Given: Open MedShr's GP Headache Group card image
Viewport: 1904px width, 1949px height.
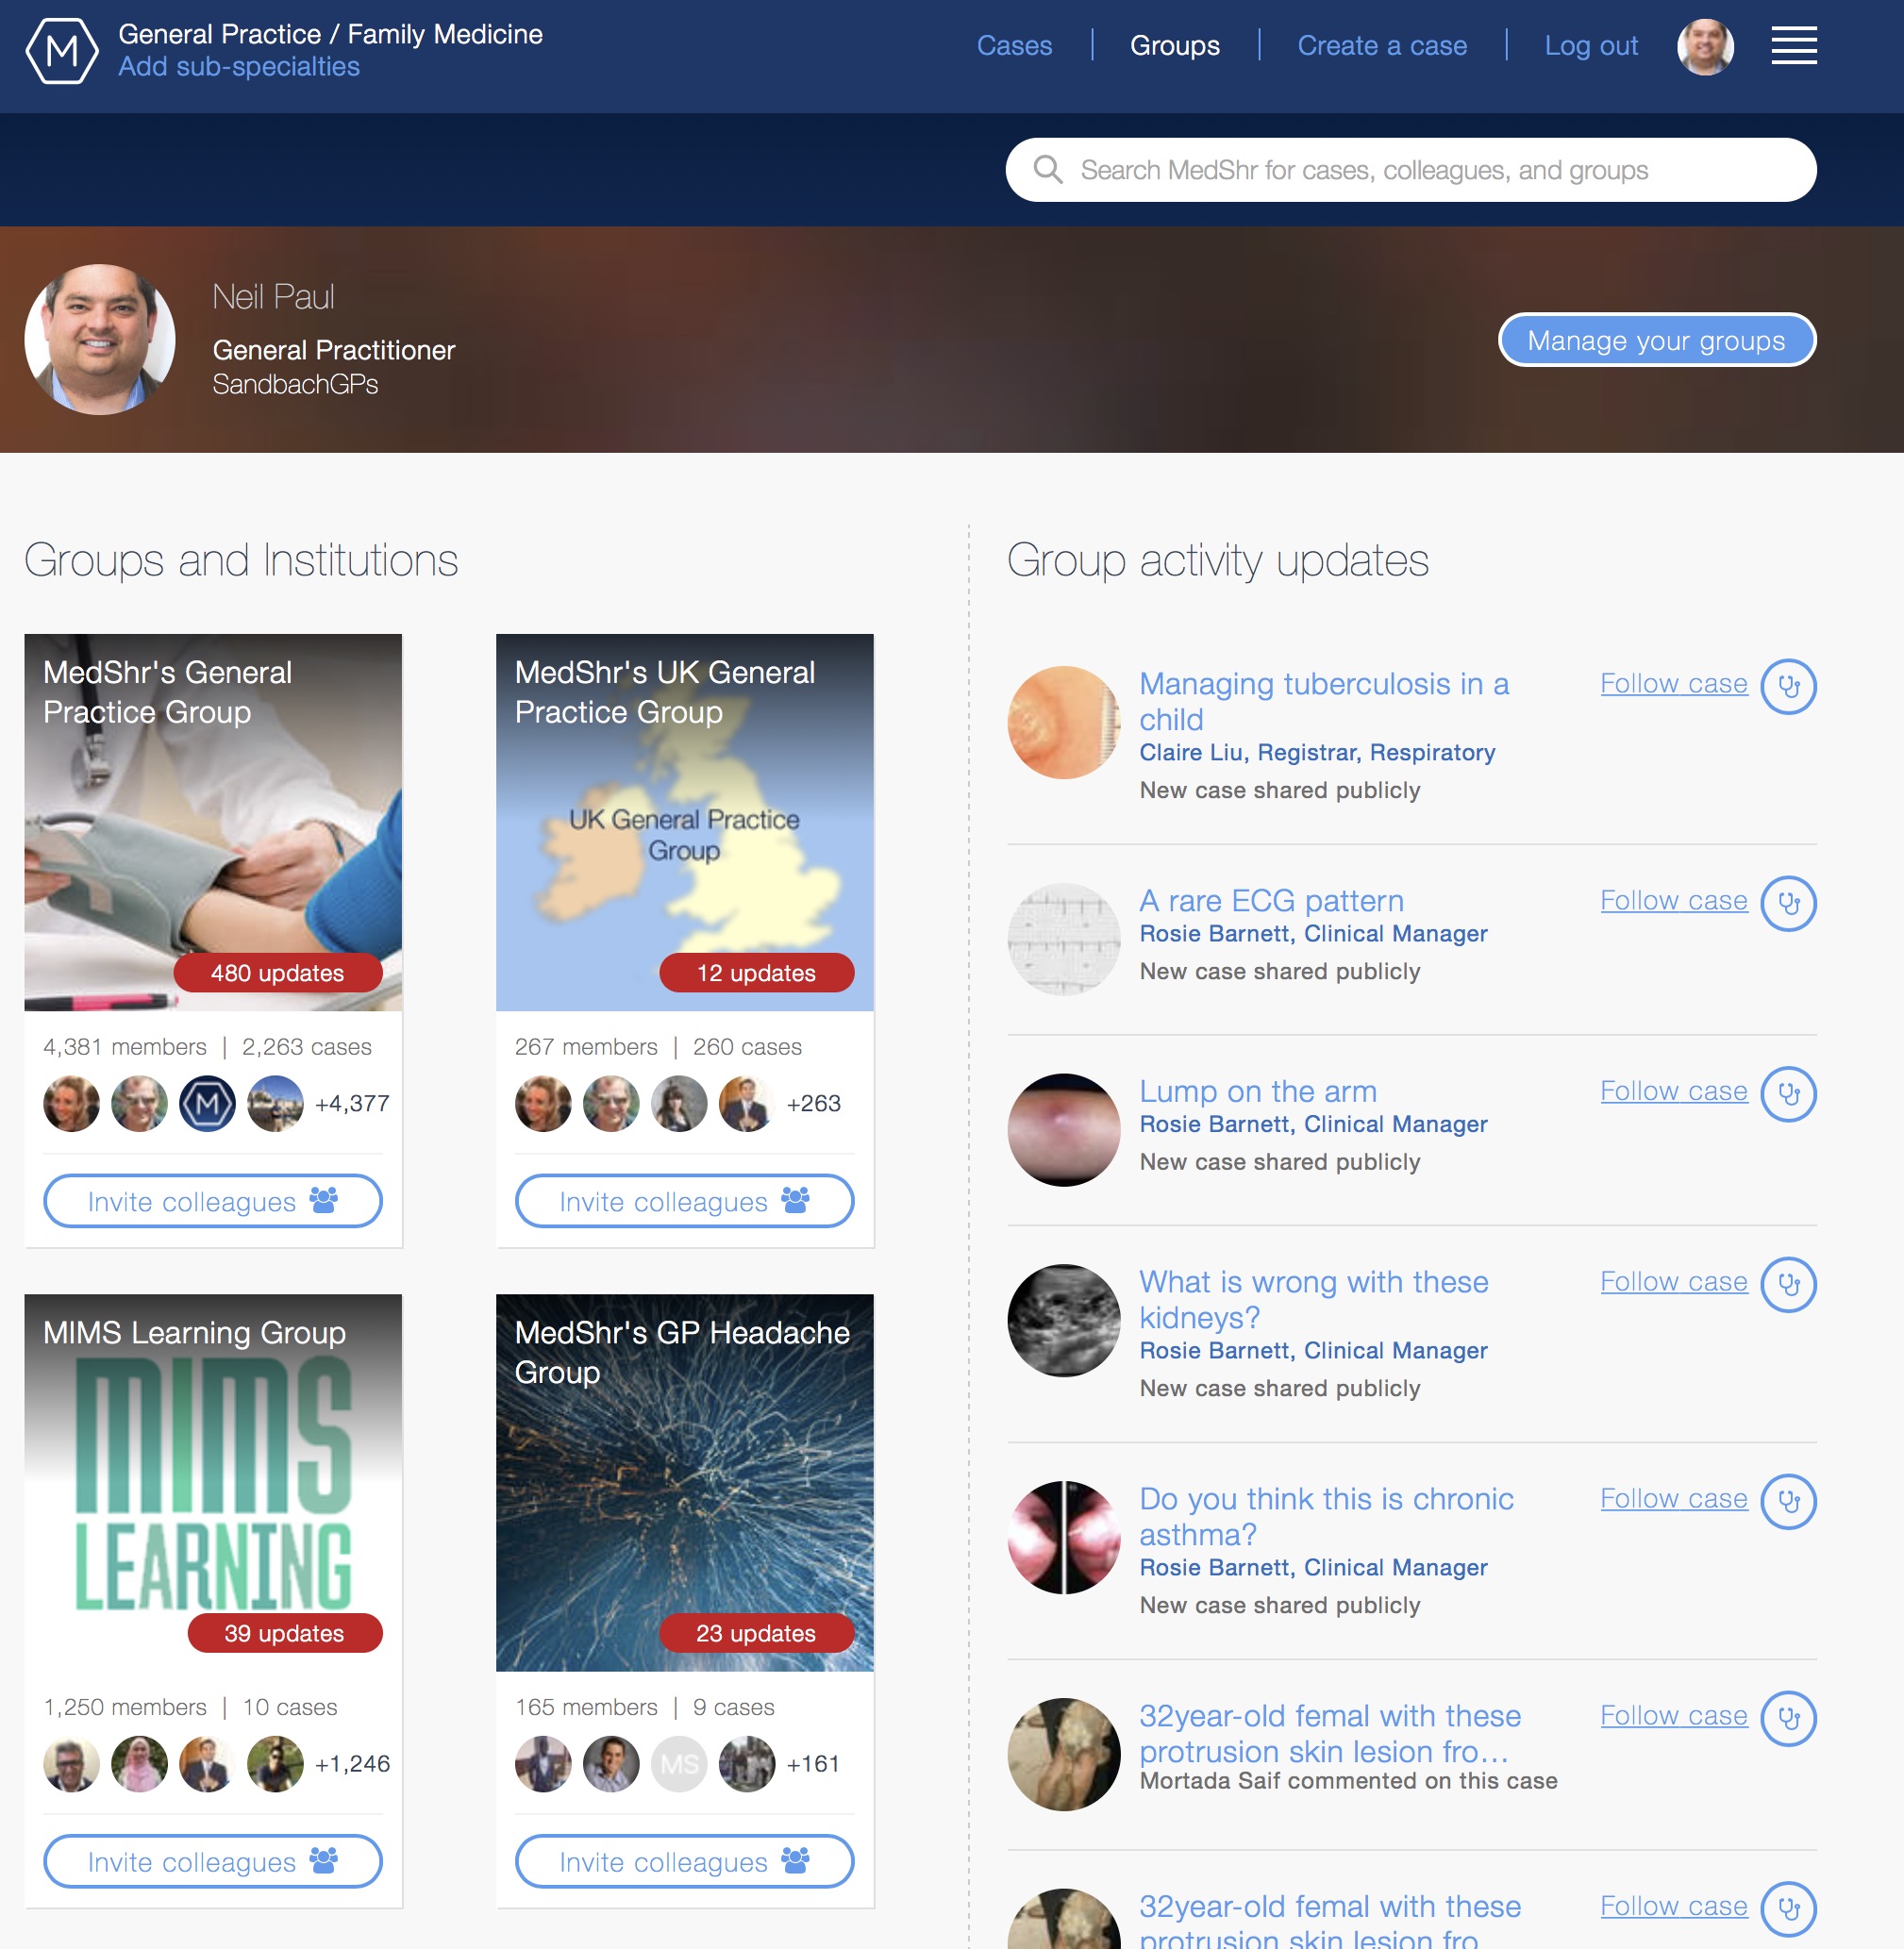Looking at the screenshot, I should coord(685,1482).
